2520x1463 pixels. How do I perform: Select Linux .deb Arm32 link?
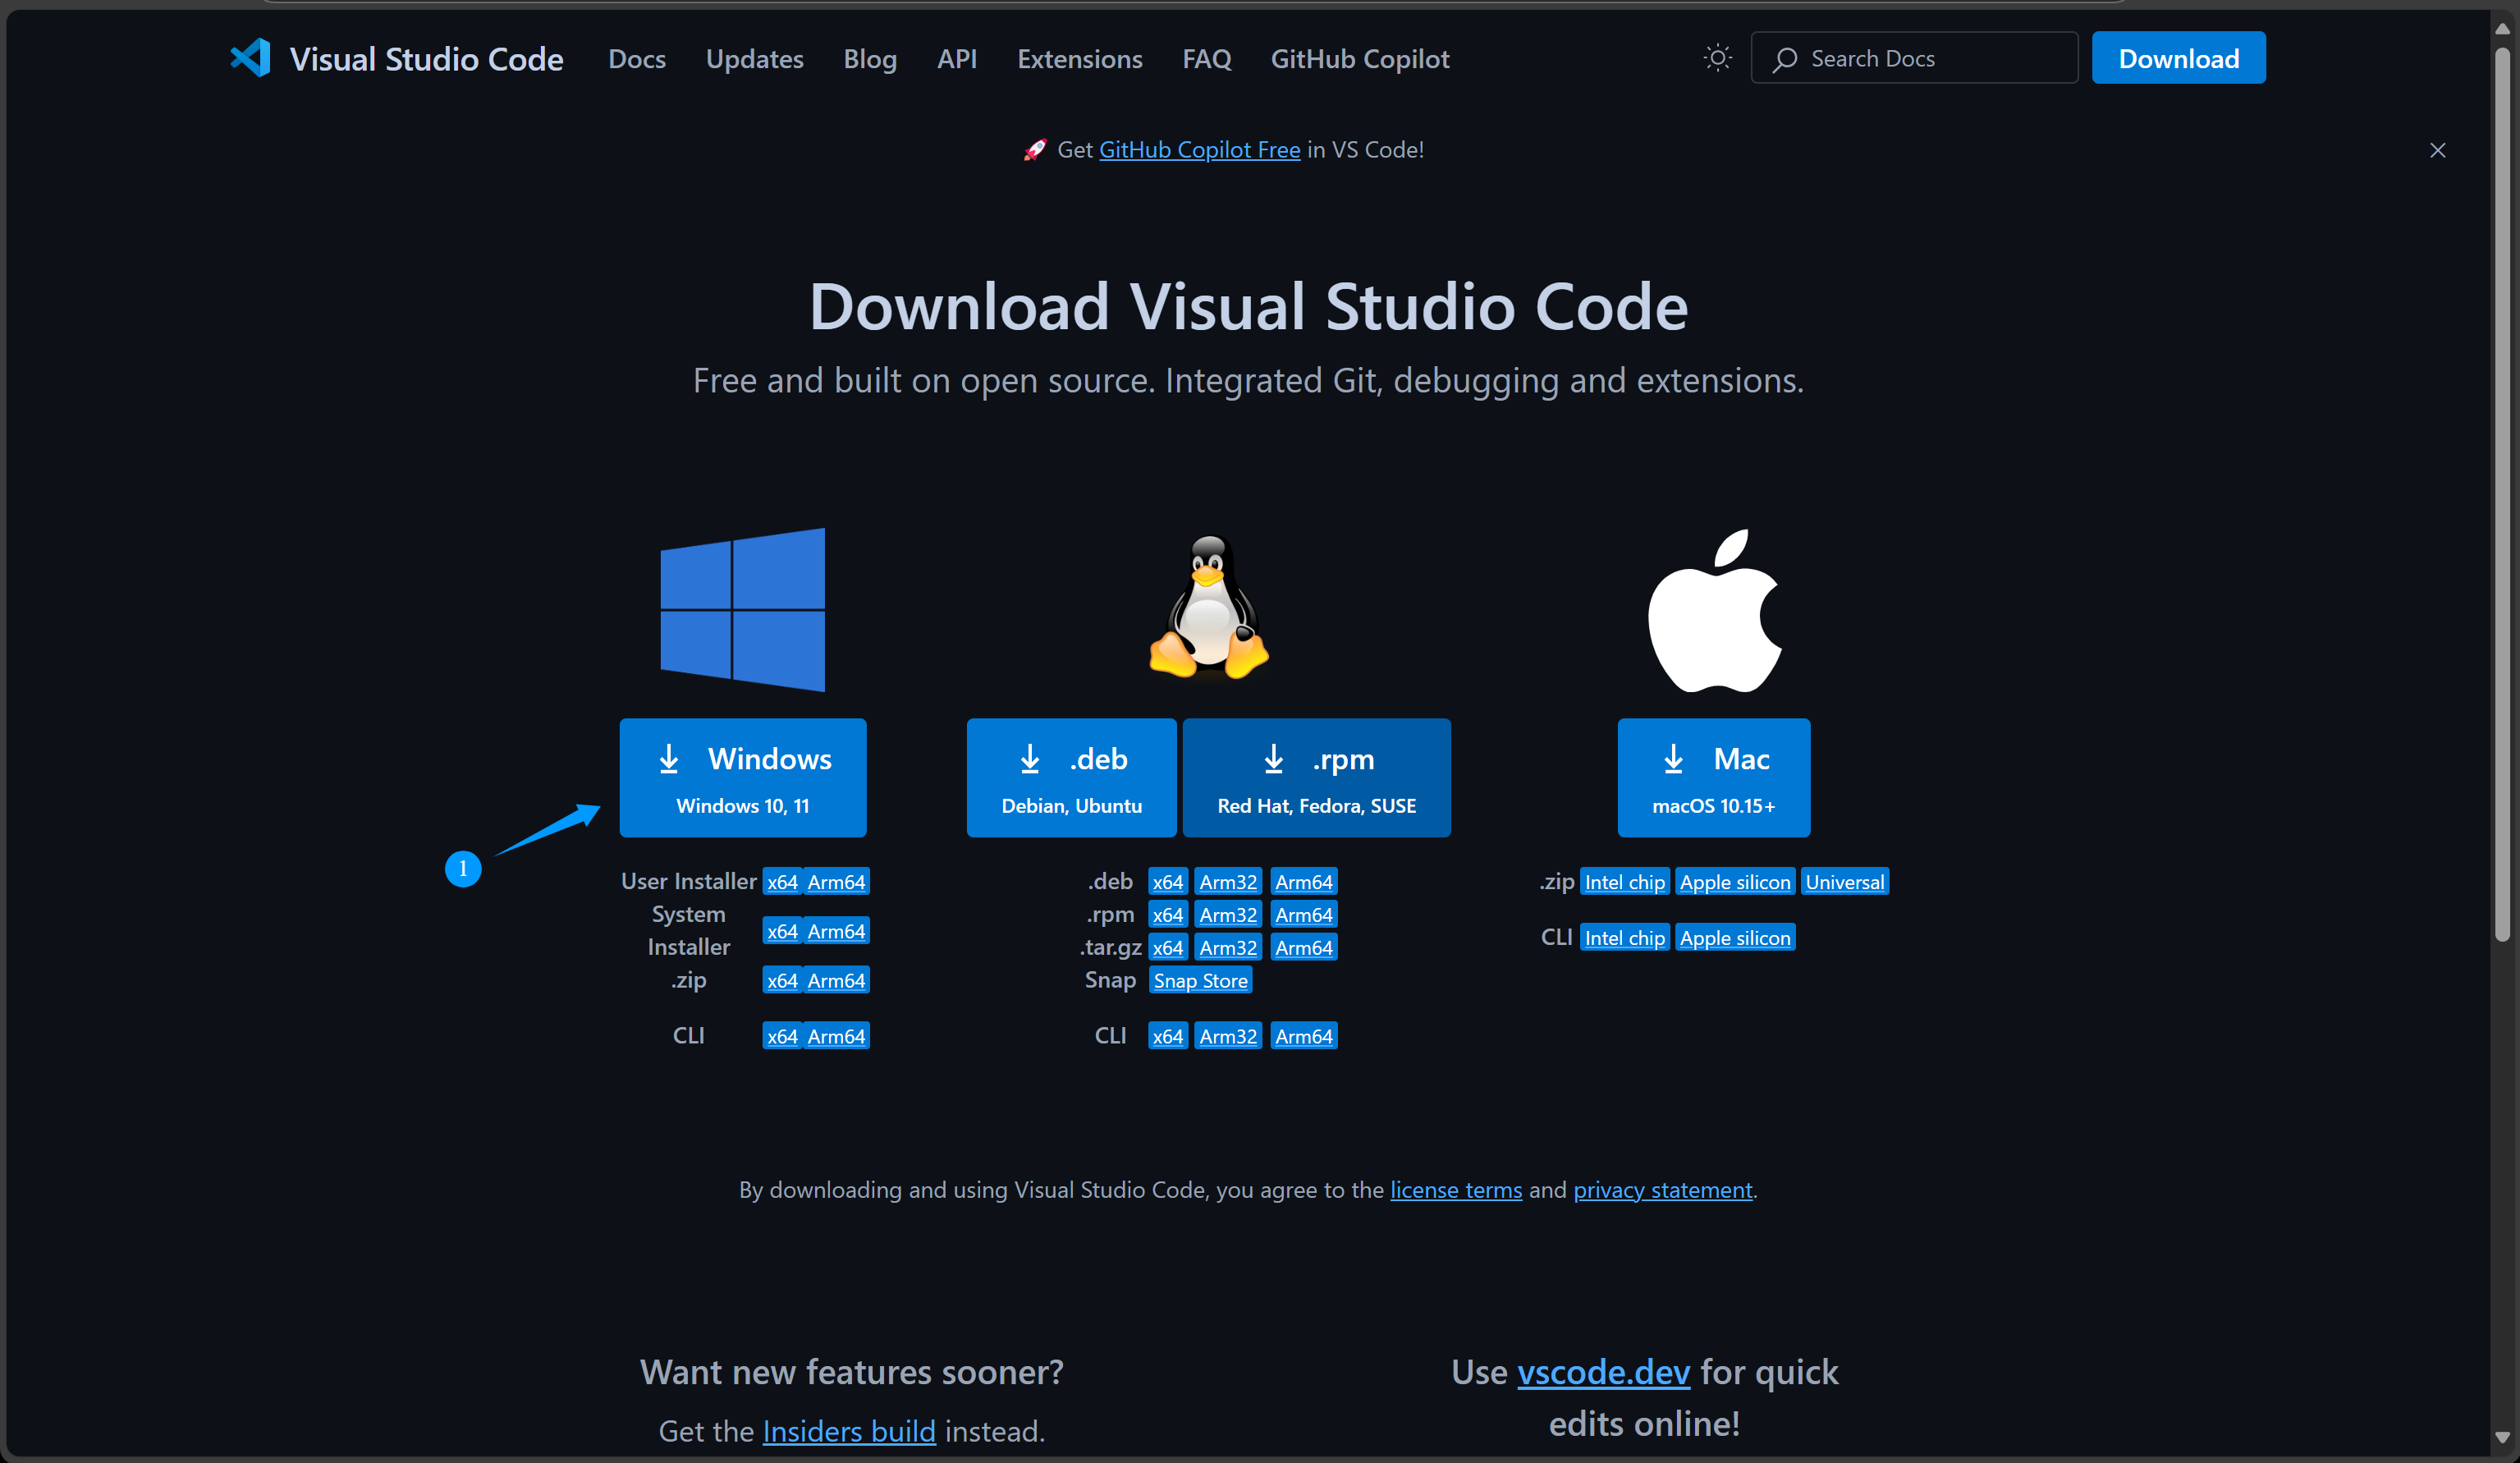coord(1228,882)
